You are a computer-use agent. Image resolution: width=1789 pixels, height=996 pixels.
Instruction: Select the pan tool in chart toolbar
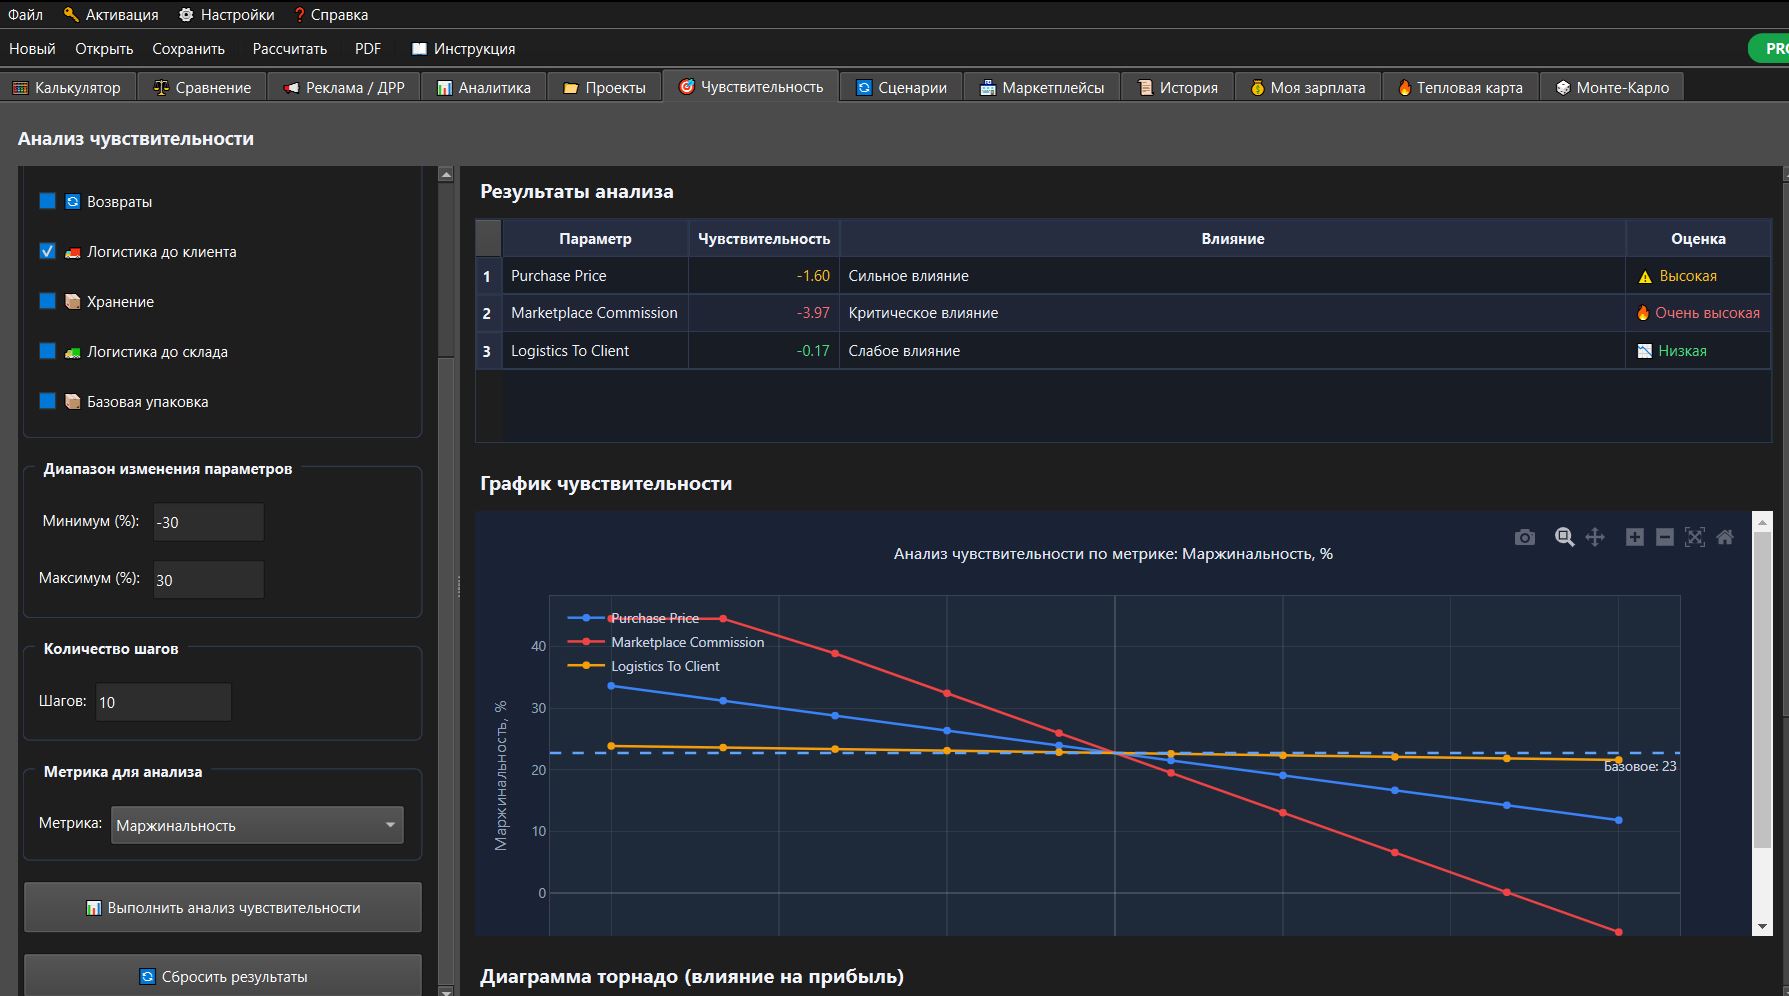pyautogui.click(x=1595, y=538)
